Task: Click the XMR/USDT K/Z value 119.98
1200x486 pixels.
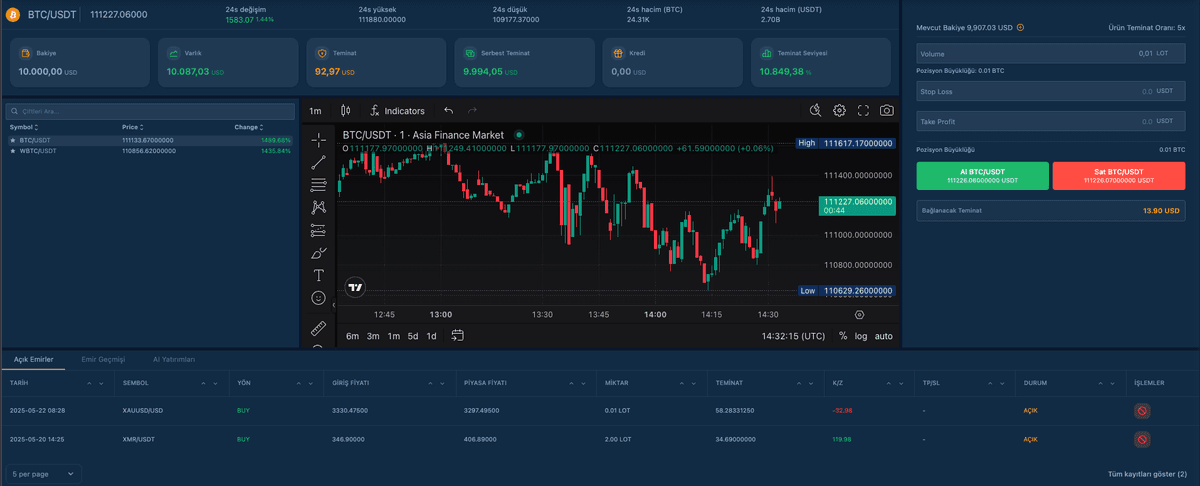Action: pyautogui.click(x=842, y=440)
